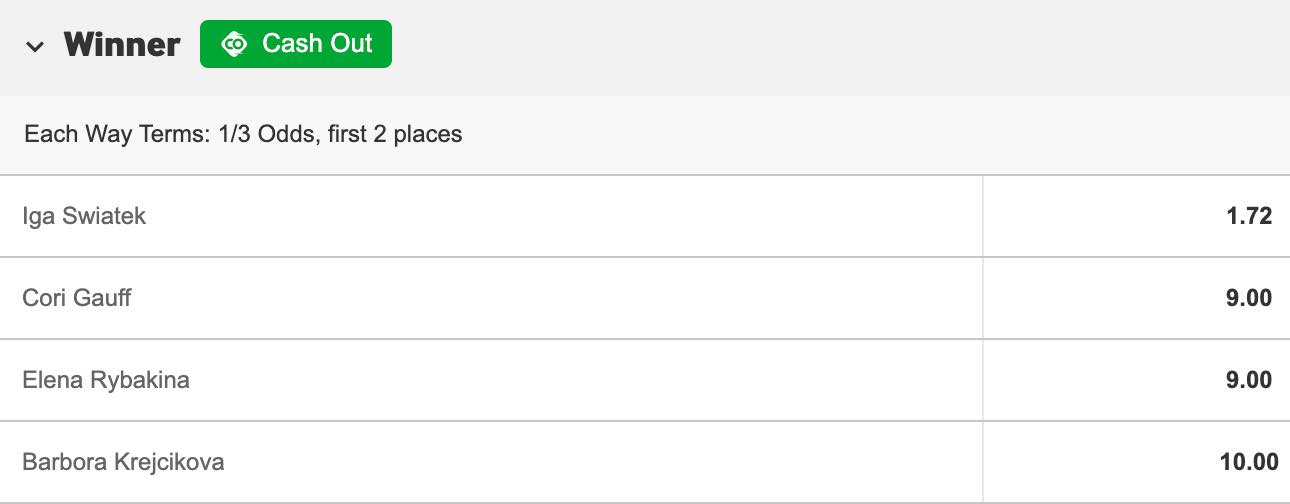Add the 1.72 odds to betslip

(1136, 216)
